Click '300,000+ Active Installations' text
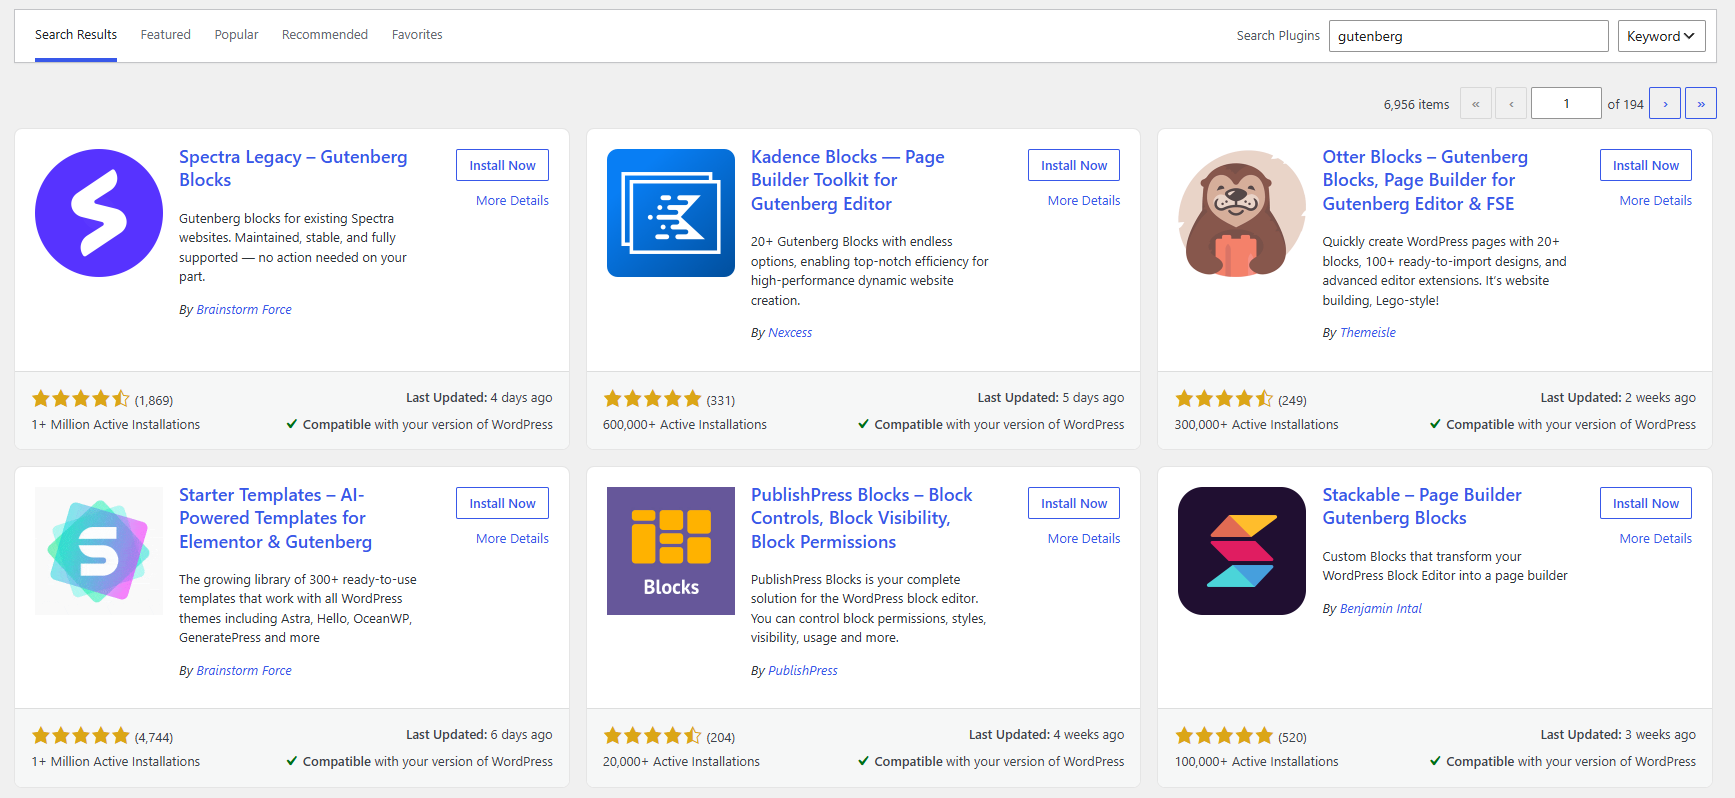 pos(1256,425)
